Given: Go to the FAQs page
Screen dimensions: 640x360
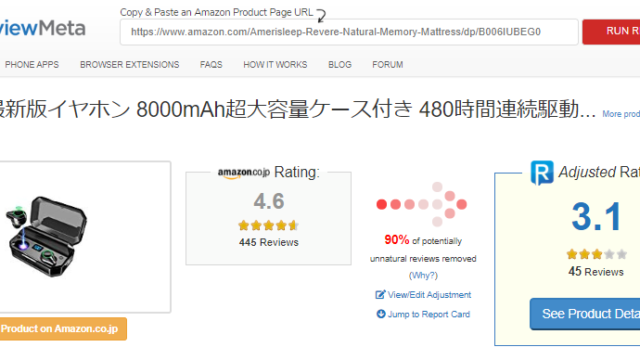Looking at the screenshot, I should [x=211, y=64].
